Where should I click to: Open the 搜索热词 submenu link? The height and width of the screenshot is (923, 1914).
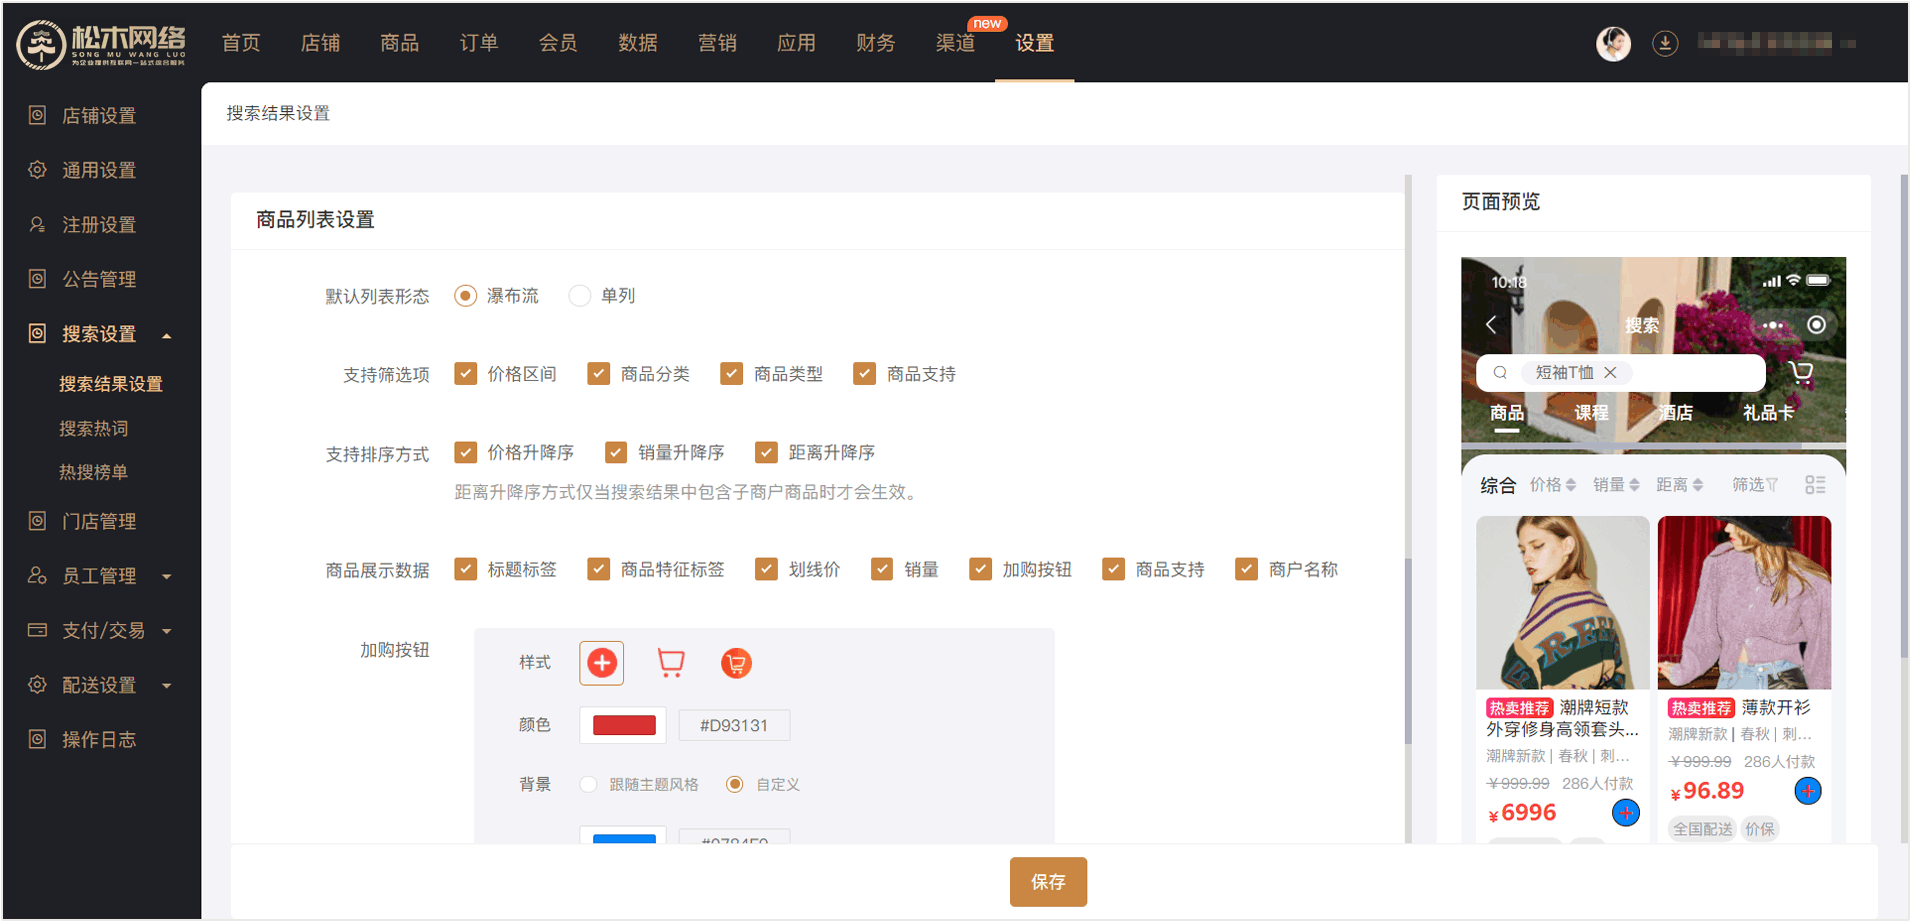94,429
